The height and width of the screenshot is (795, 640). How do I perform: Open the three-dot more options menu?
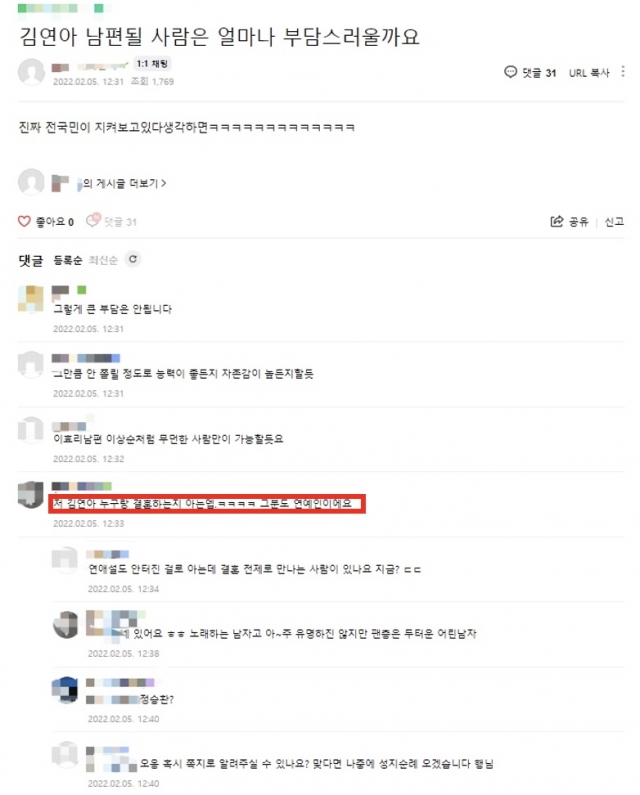point(623,72)
